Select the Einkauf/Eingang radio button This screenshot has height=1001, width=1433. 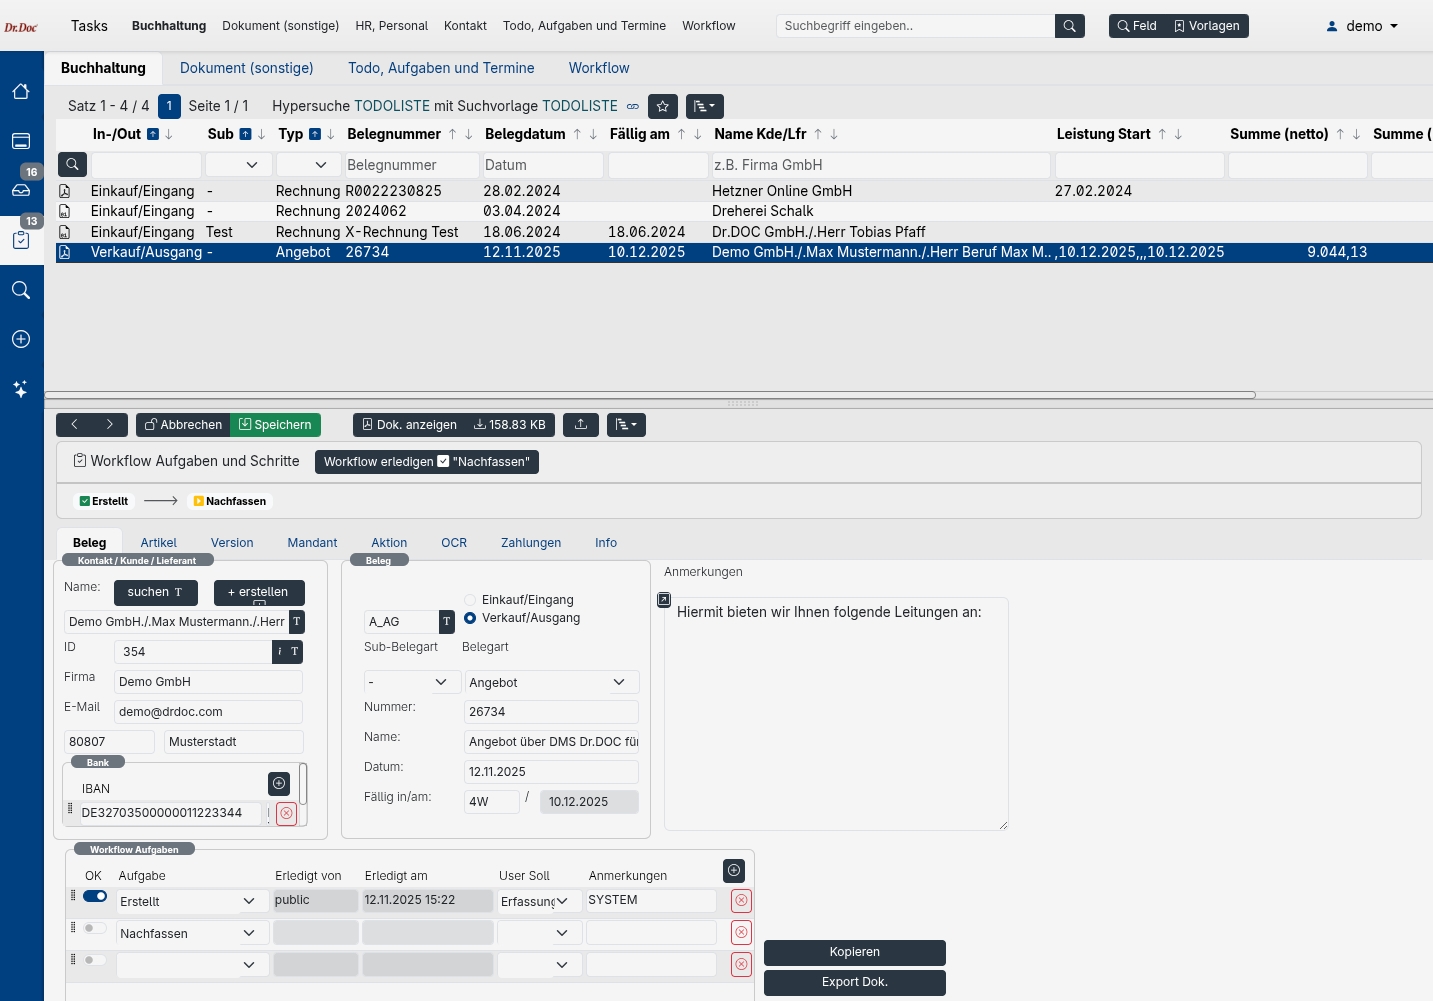point(470,600)
